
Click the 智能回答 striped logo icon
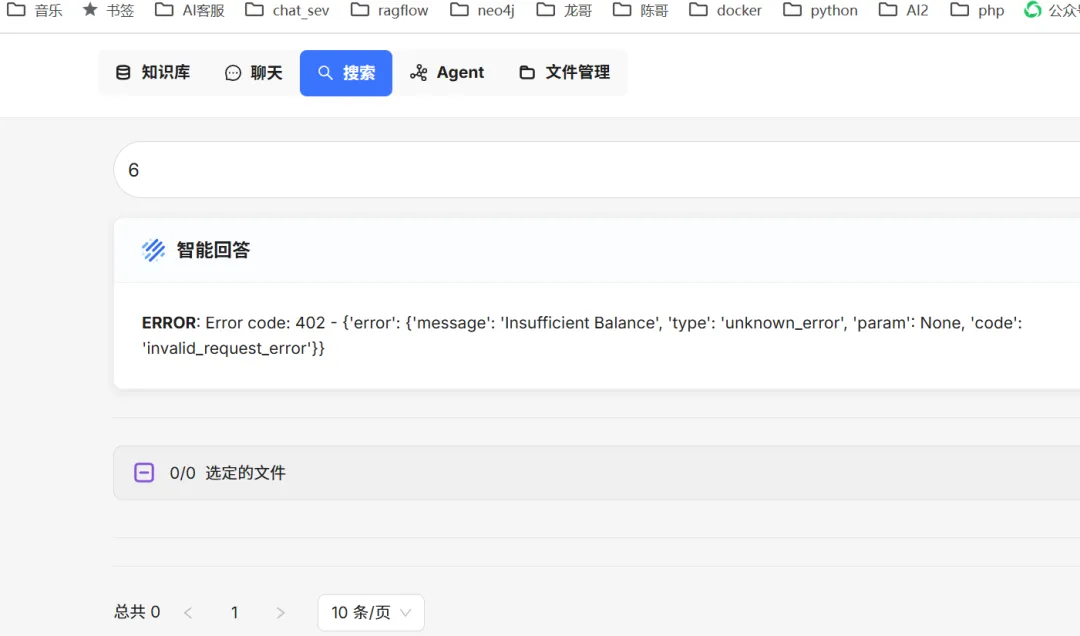click(x=153, y=250)
